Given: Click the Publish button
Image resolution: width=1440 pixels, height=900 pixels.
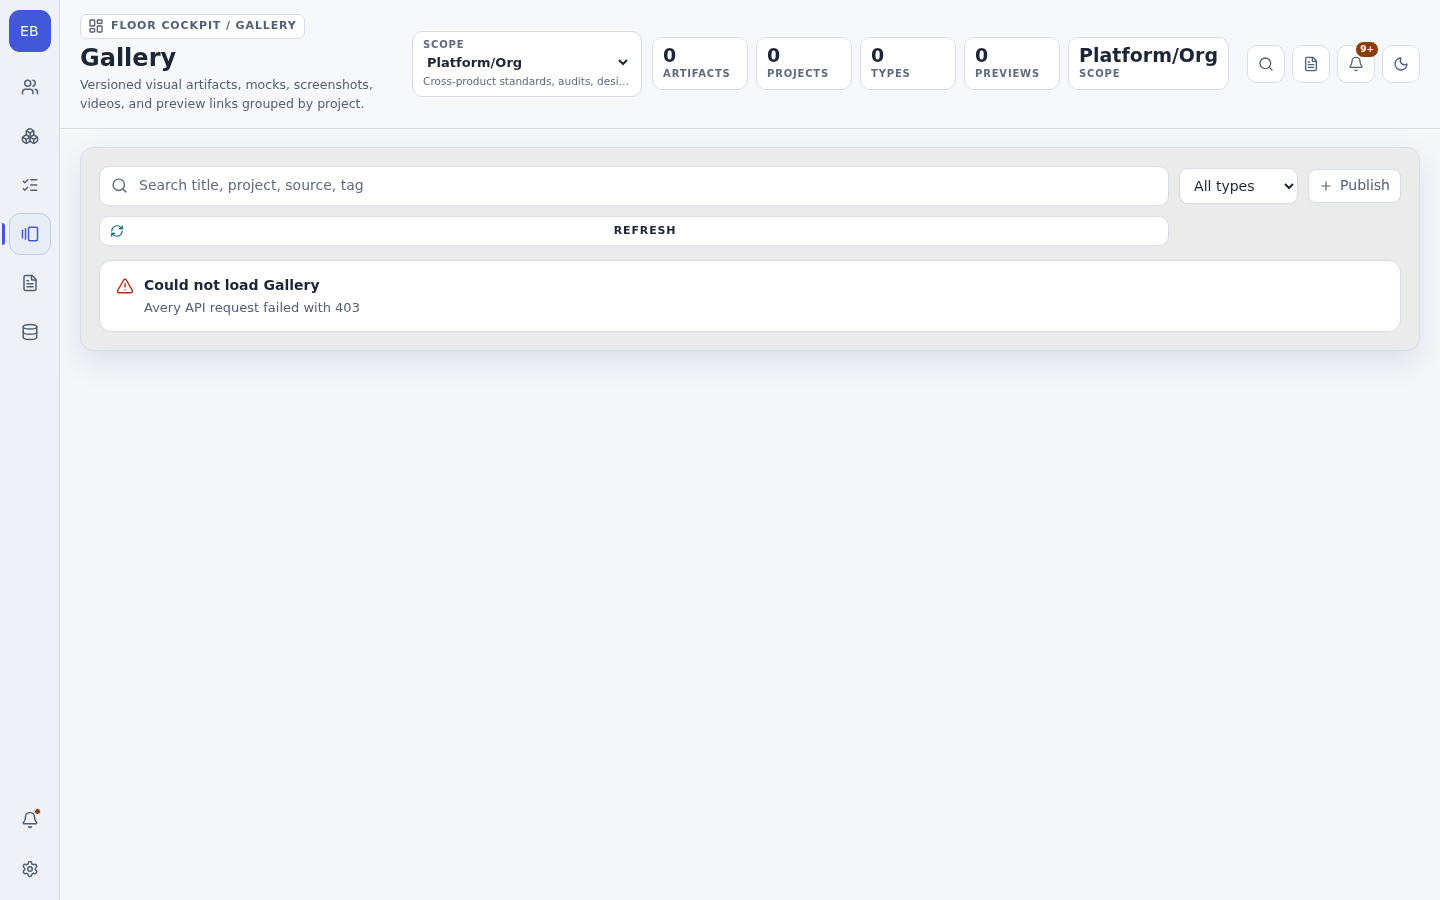Looking at the screenshot, I should coord(1354,186).
